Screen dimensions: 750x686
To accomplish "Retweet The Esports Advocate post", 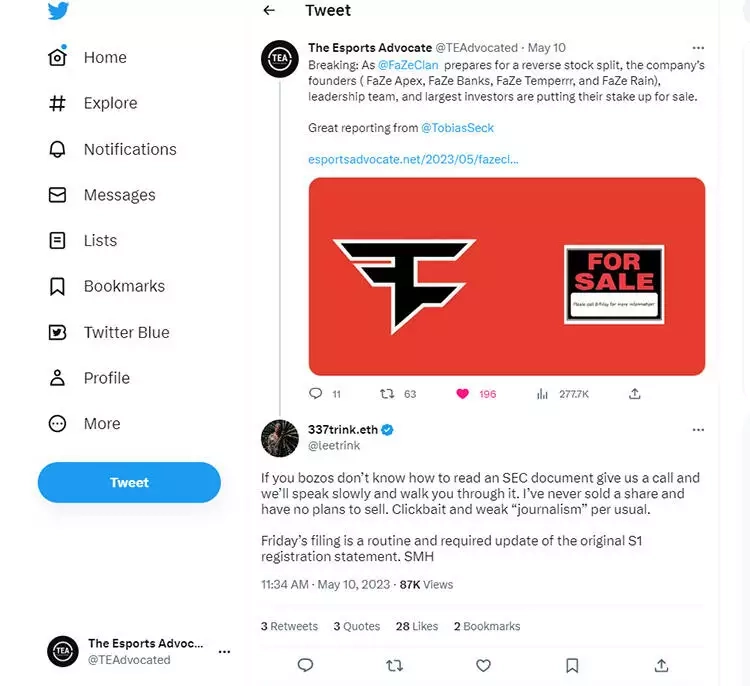I will coord(387,394).
